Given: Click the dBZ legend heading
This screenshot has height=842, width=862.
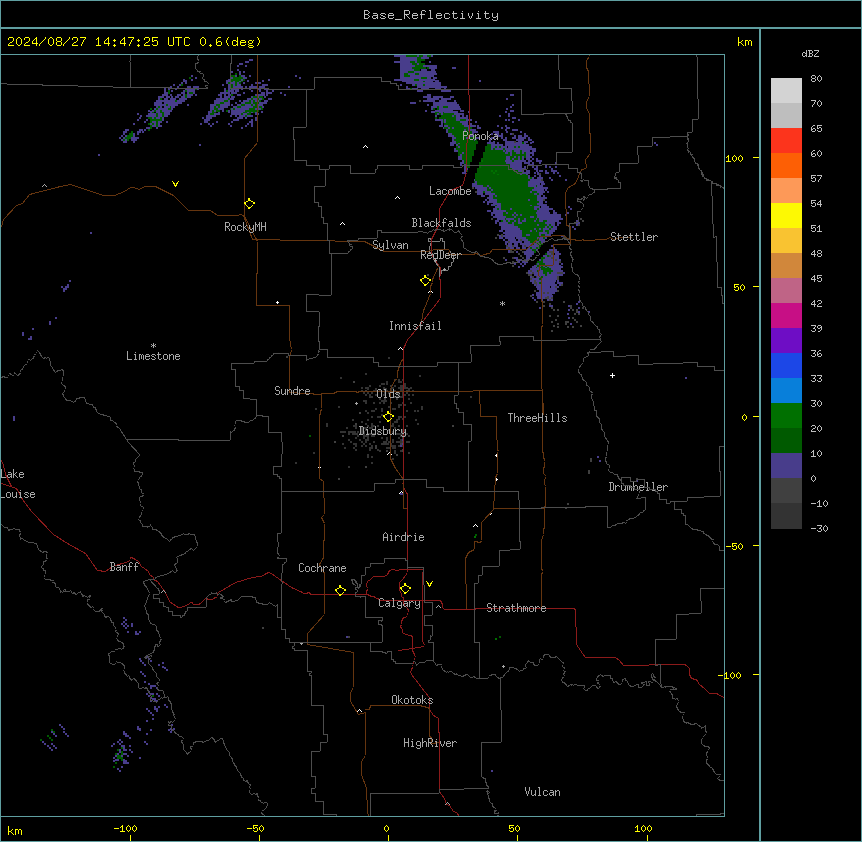Looking at the screenshot, I should (810, 53).
